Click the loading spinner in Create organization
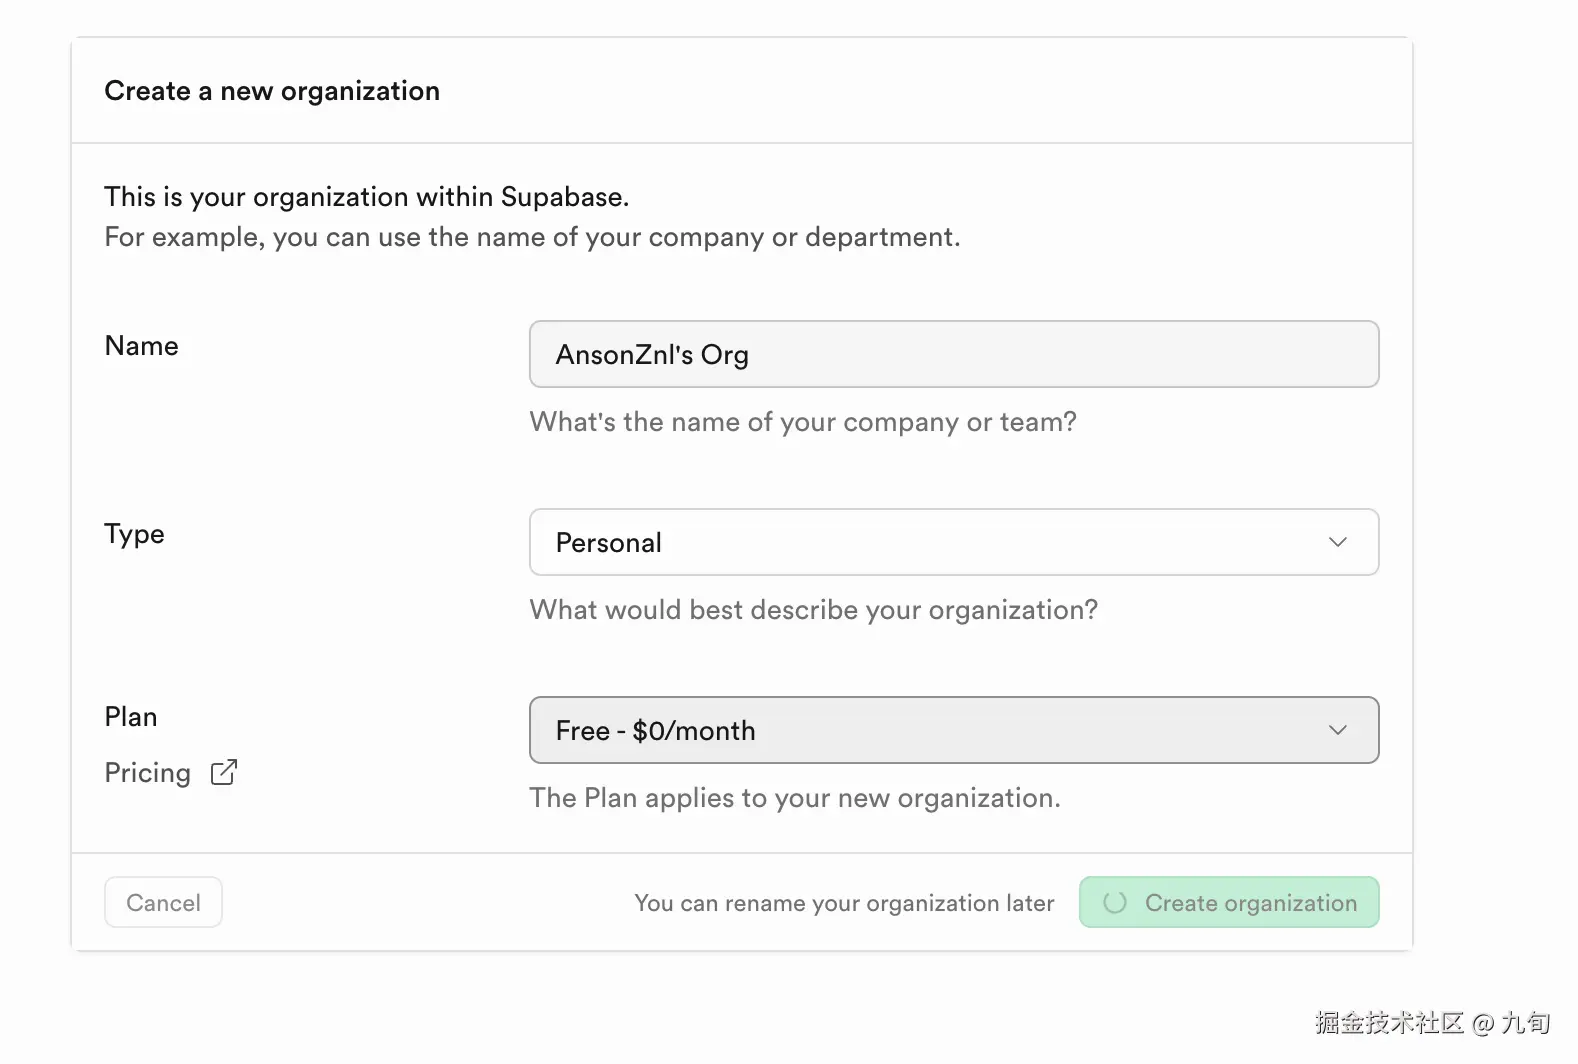 click(x=1115, y=902)
